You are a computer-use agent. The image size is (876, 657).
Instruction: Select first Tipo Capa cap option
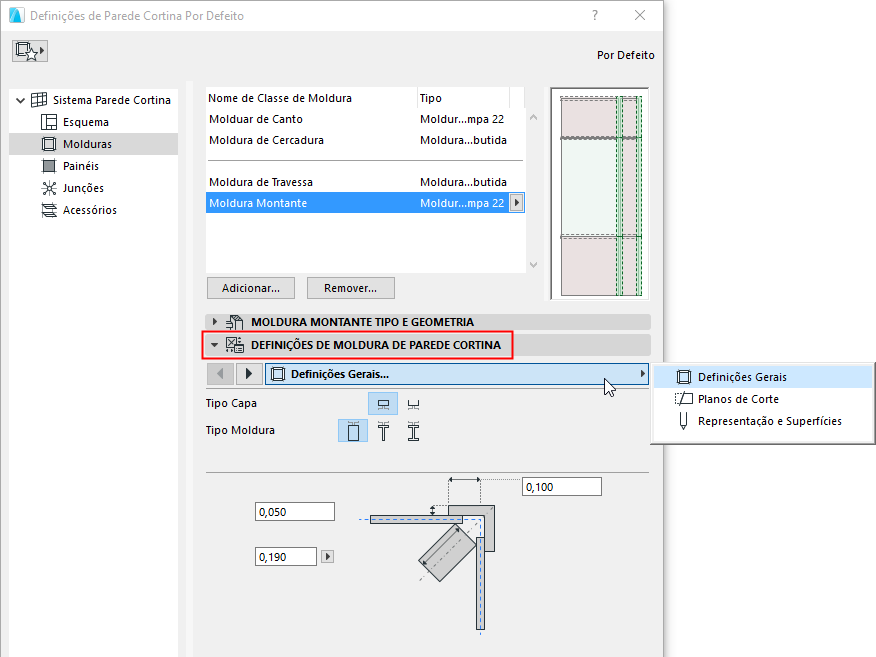click(383, 404)
